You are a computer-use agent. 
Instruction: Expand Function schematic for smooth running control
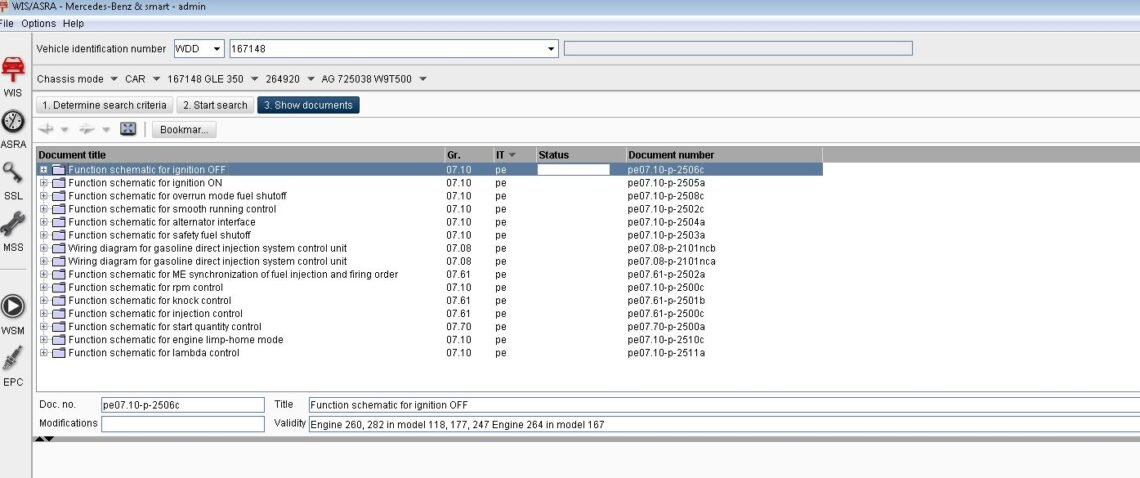44,209
